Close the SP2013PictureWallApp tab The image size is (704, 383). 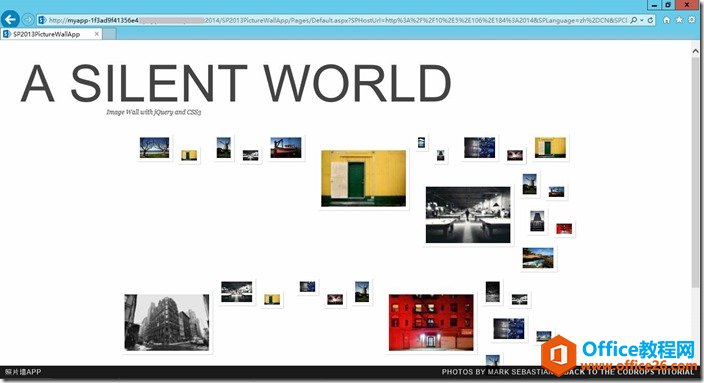97,34
